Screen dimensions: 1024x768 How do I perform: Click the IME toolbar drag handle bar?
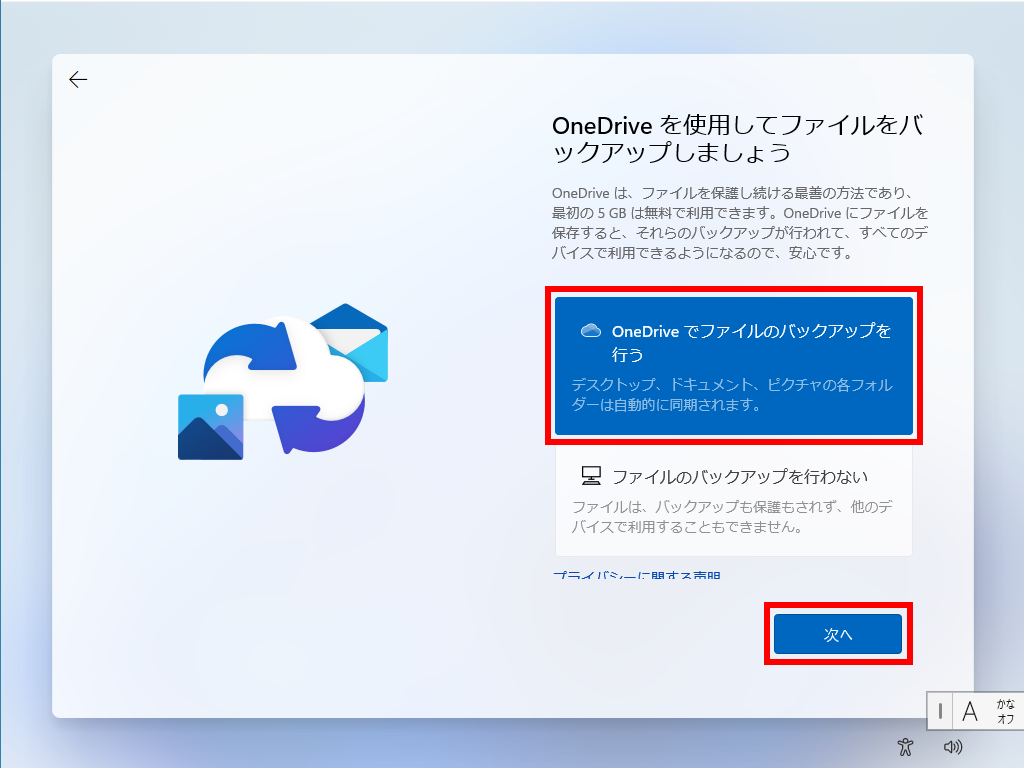[940, 712]
